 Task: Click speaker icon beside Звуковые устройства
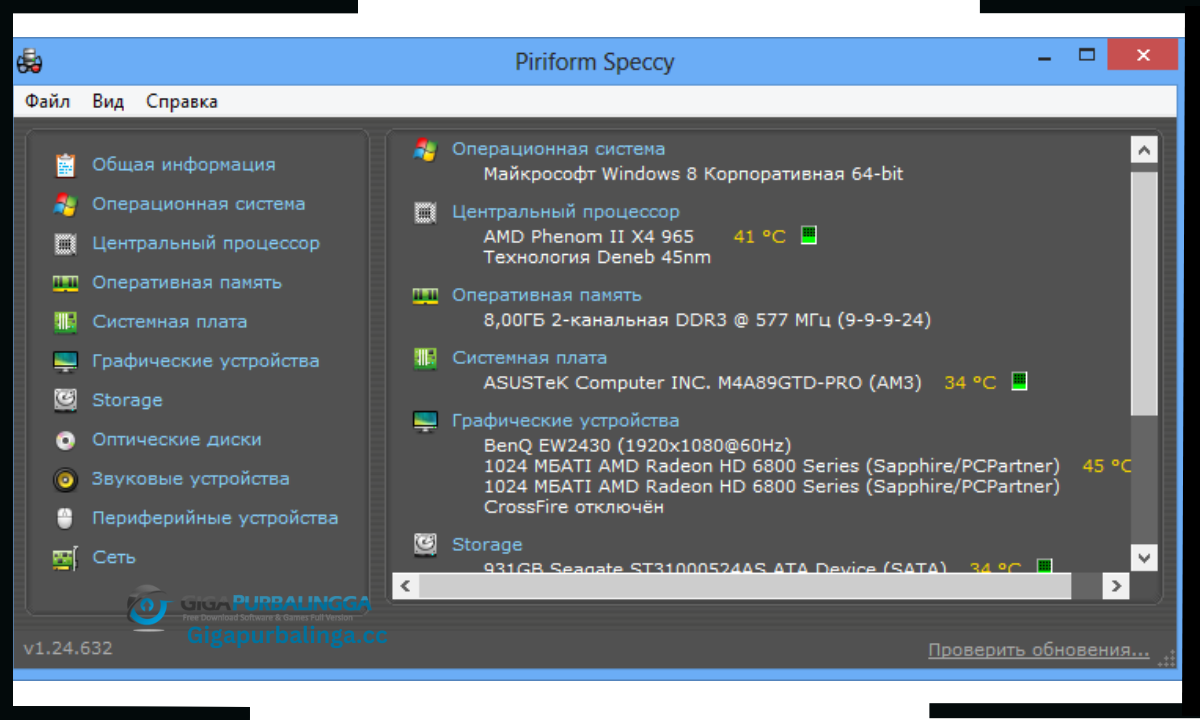pyautogui.click(x=66, y=479)
